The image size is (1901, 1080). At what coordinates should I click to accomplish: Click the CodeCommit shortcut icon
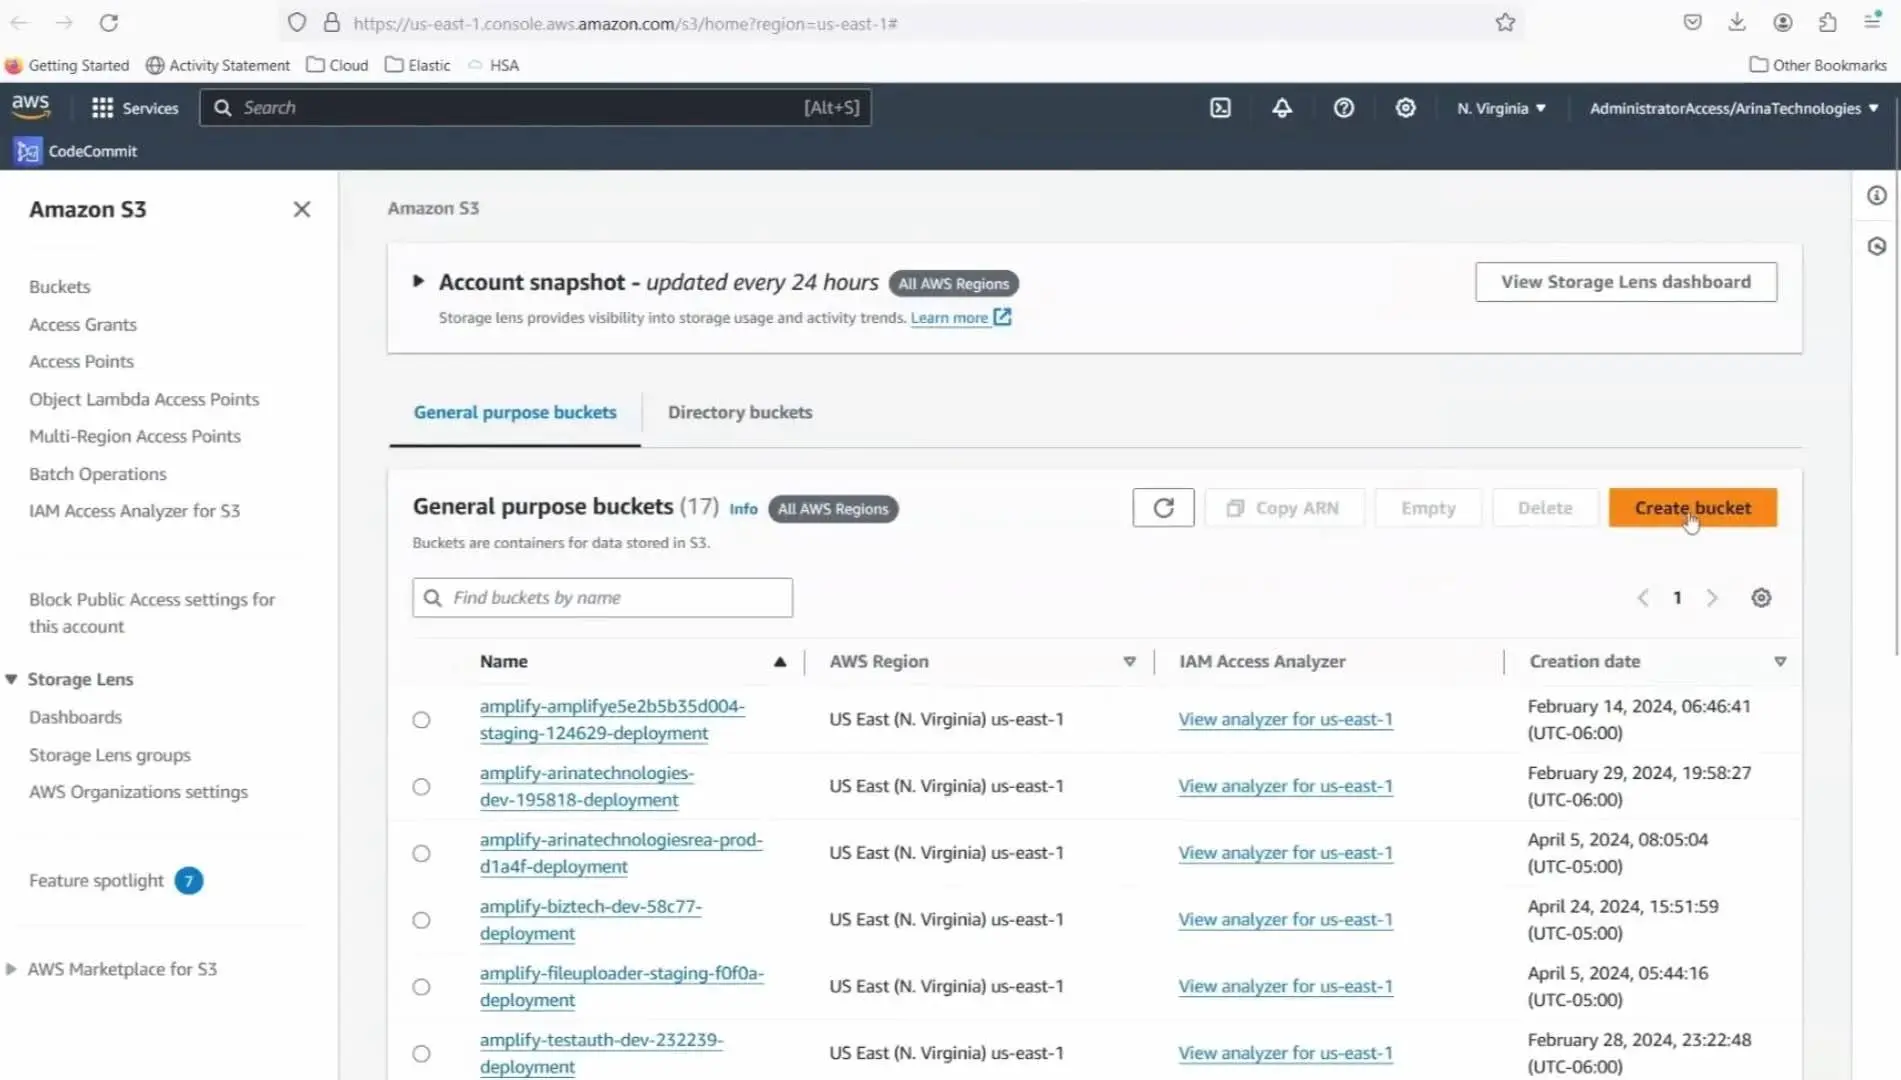click(28, 151)
